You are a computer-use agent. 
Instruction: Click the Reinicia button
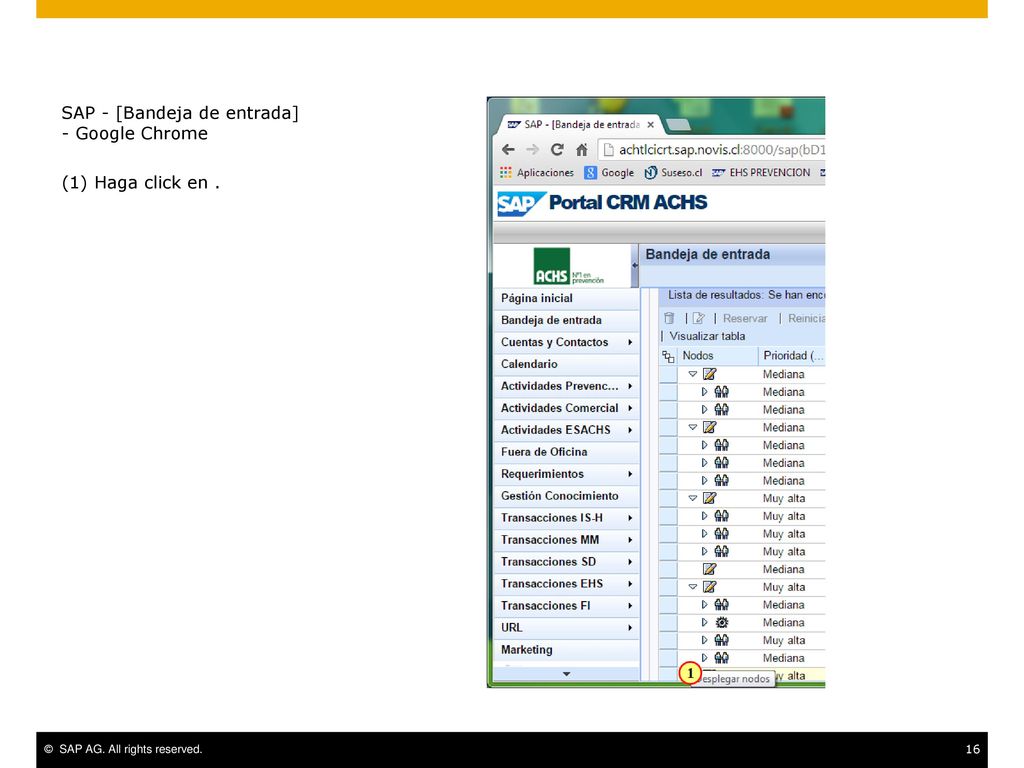807,318
